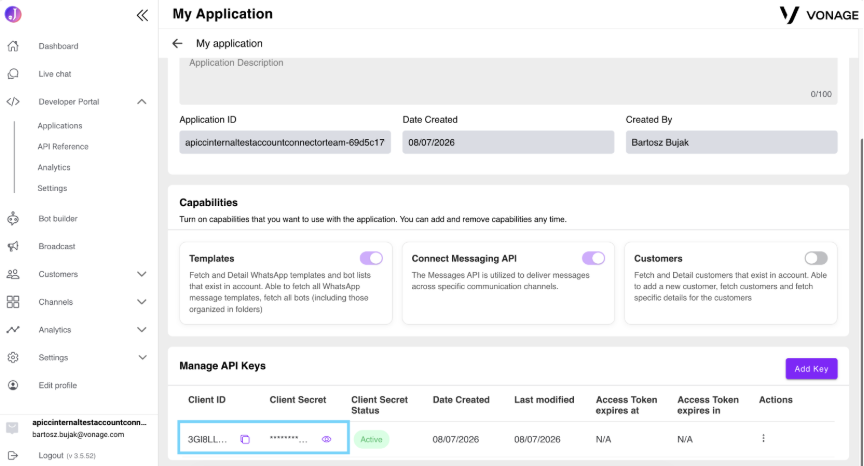Enable the Customers capability toggle

pos(816,258)
